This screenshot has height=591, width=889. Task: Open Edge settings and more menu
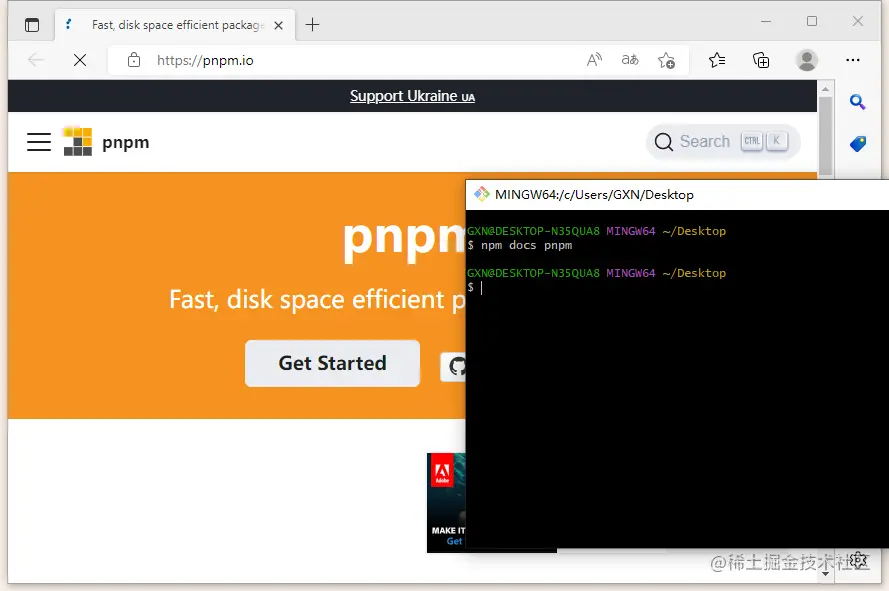pyautogui.click(x=853, y=60)
